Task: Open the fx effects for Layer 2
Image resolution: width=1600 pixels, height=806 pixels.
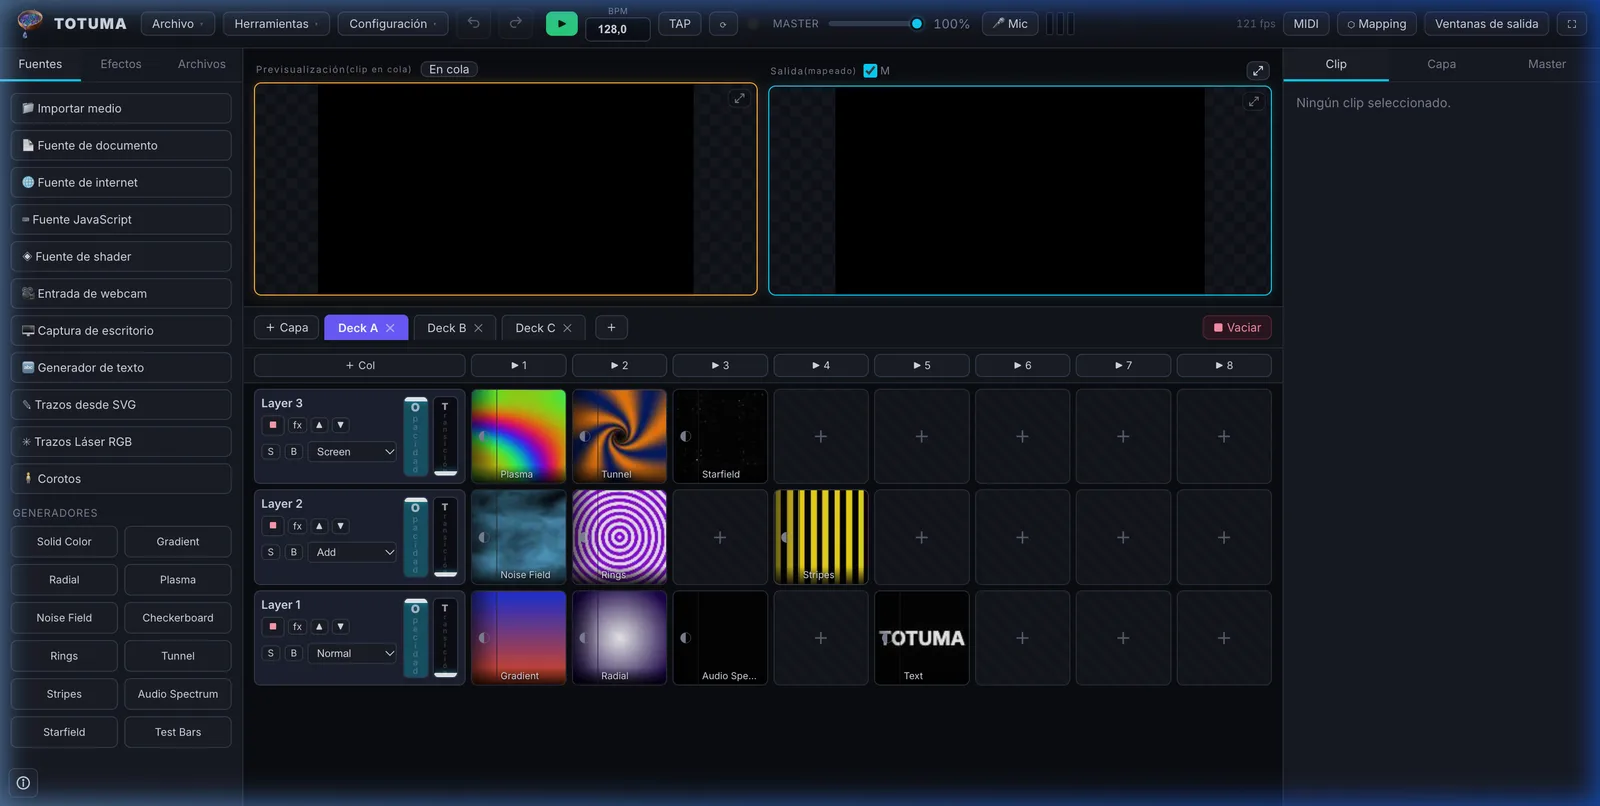Action: click(297, 526)
